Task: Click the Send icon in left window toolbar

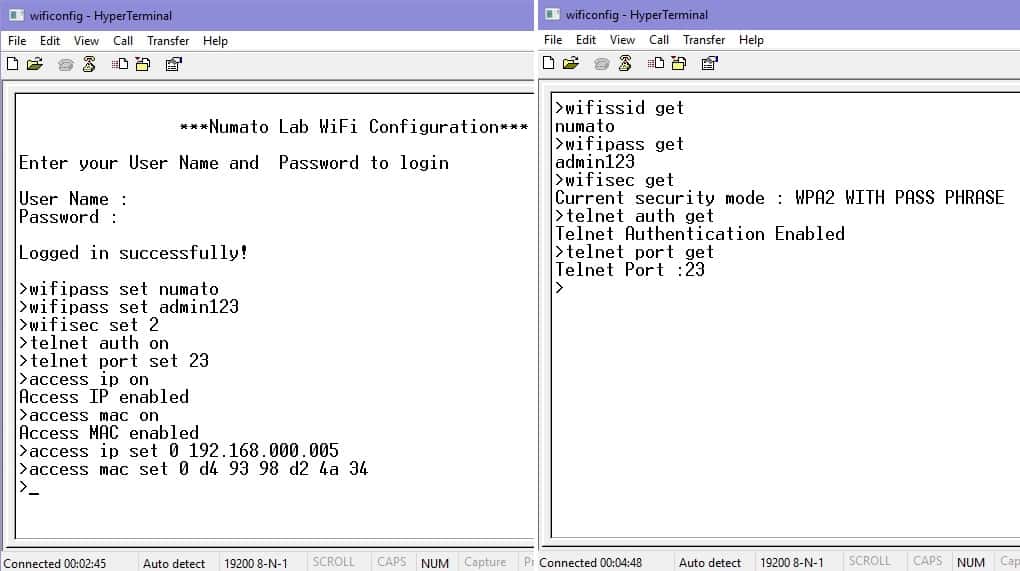Action: pos(121,64)
